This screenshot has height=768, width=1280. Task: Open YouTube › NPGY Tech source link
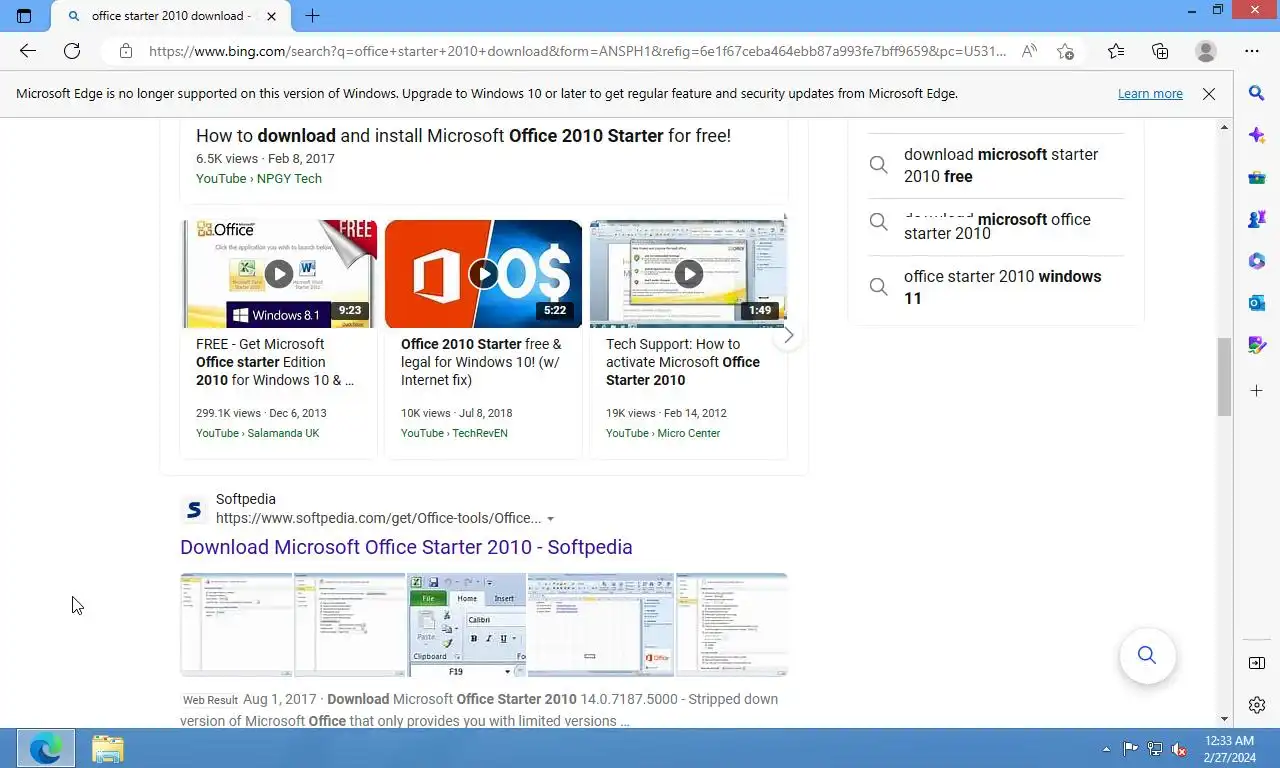tap(259, 179)
